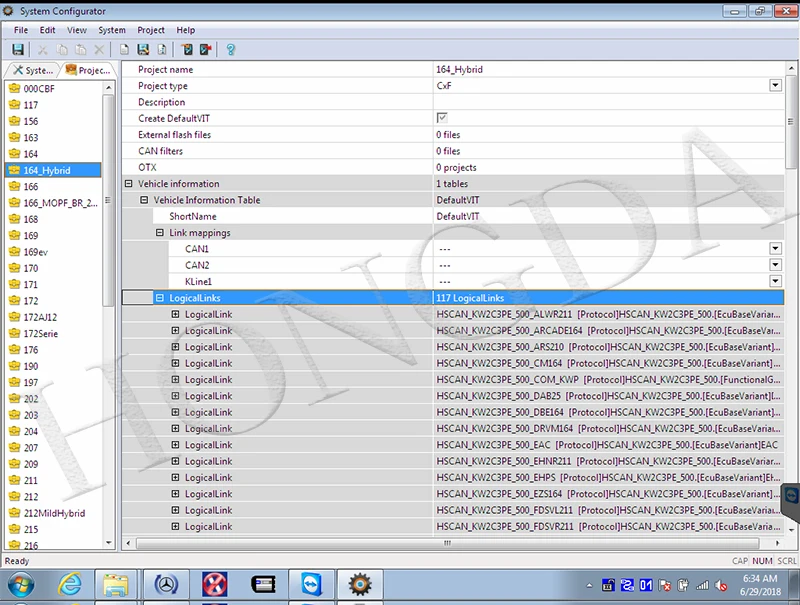The image size is (800, 605).
Task: Expand the CM164 LogicalLink row
Action: point(176,363)
